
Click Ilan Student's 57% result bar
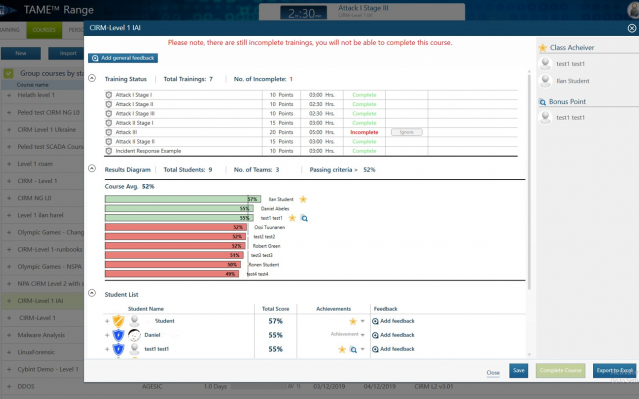183,199
